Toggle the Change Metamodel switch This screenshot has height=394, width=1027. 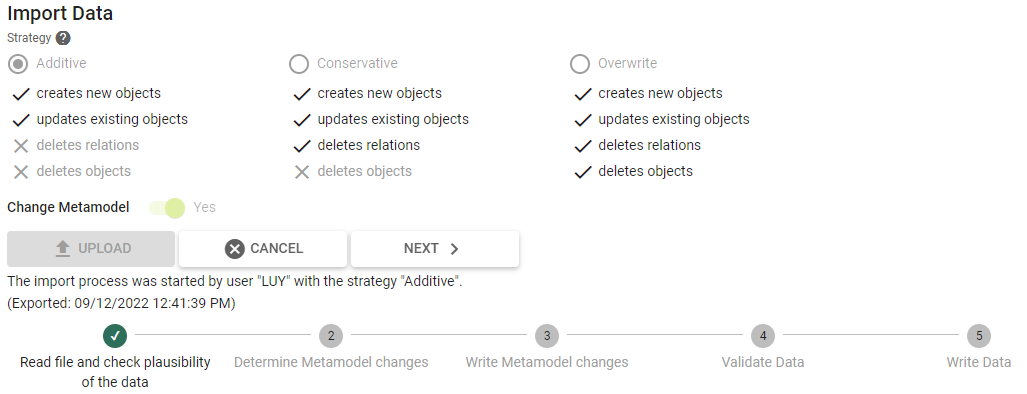168,208
